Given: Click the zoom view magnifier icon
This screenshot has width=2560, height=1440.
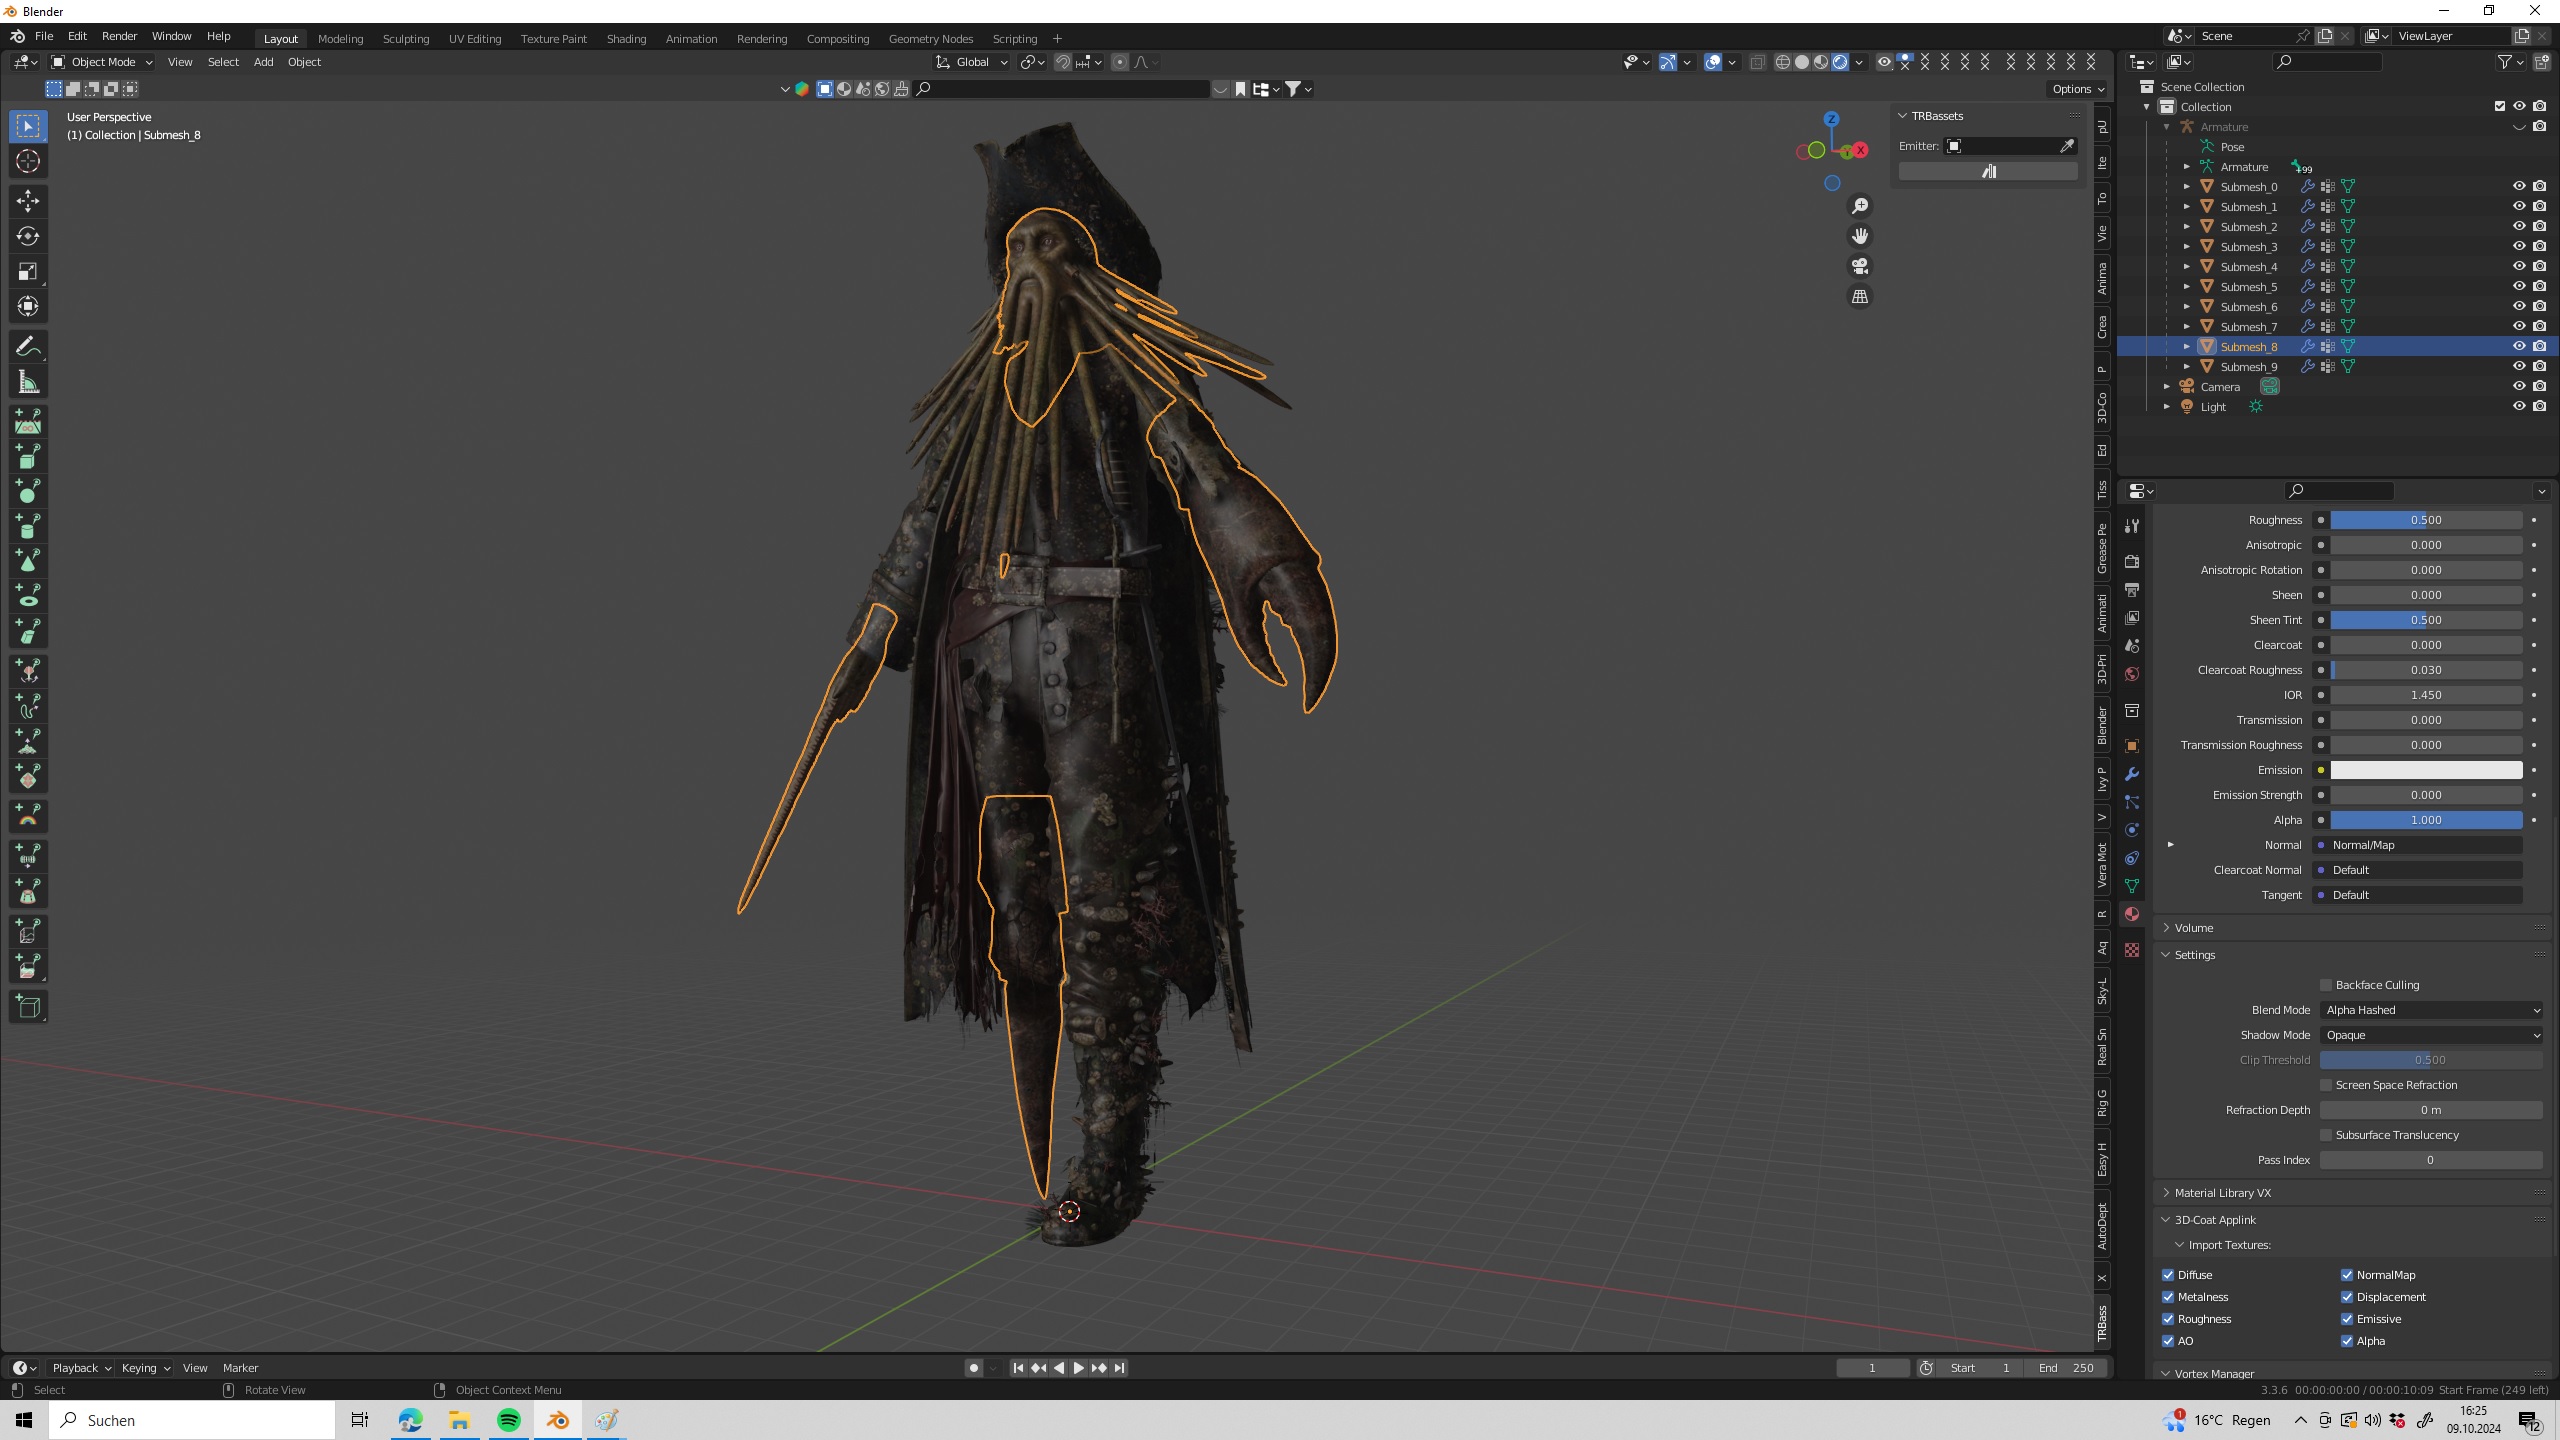Looking at the screenshot, I should click(1860, 206).
